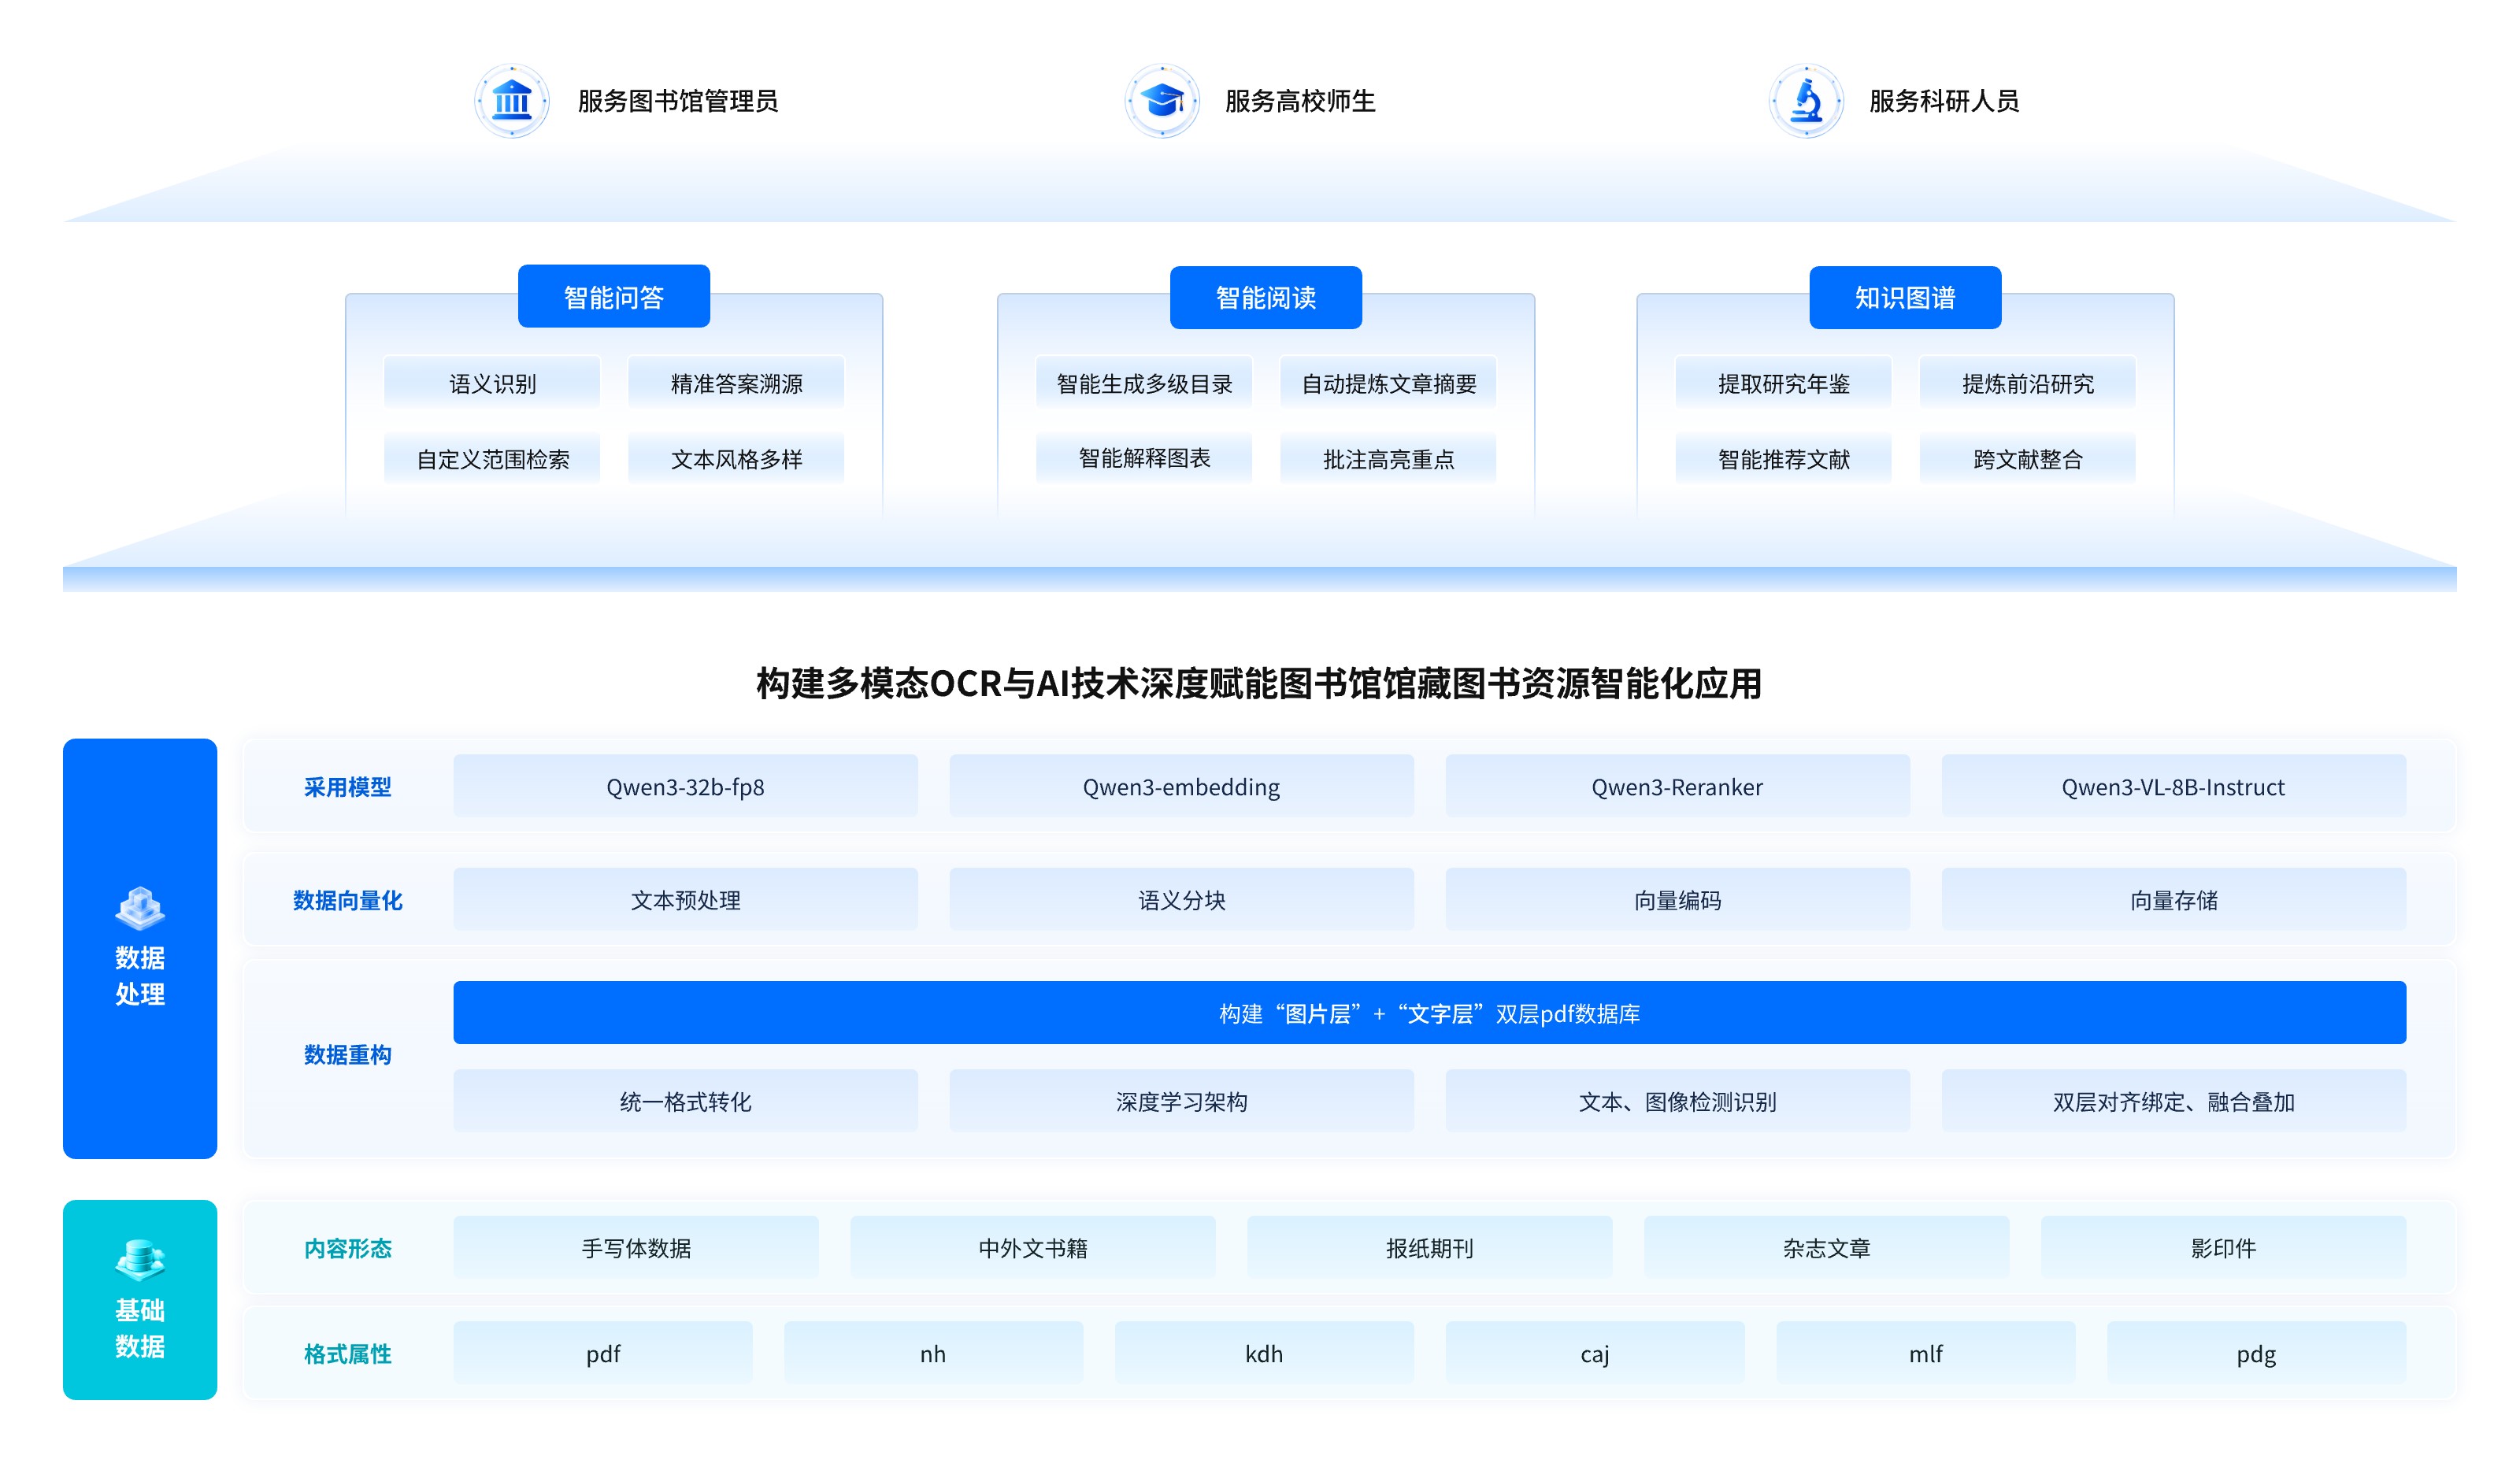Click the 内容形态 row label
Screen dimensions: 2520x1463
347,1248
